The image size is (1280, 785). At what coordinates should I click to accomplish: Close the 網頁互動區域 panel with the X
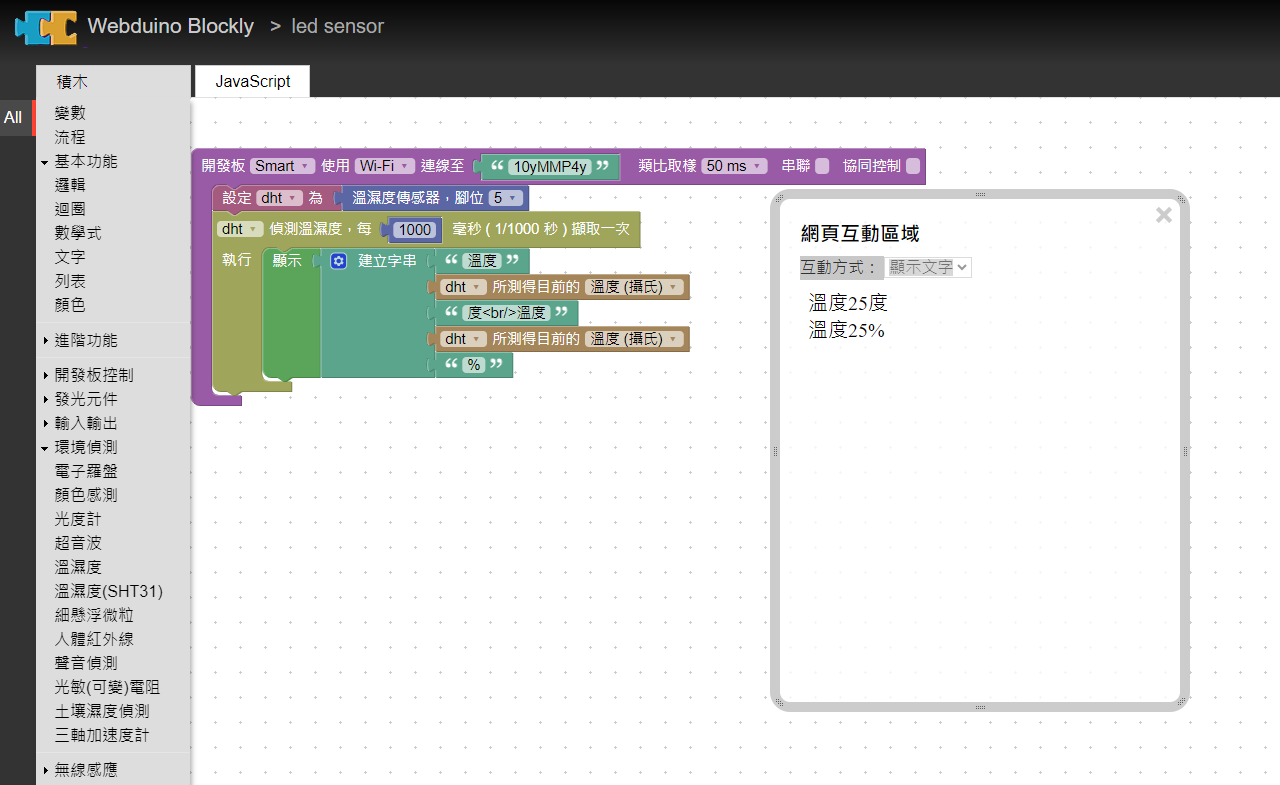pos(1163,215)
